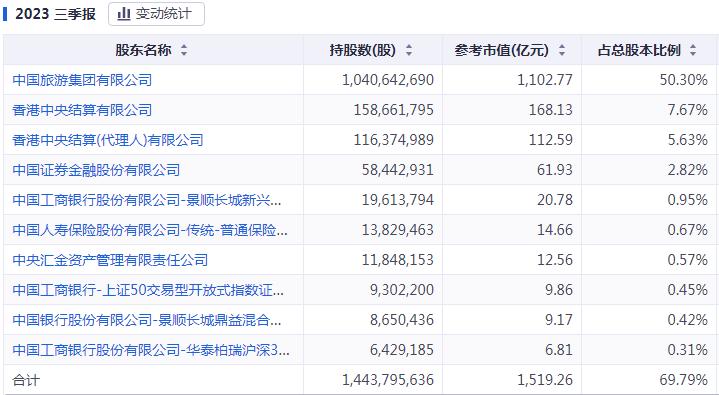Click the 占总股本比例 column header text

coord(639,50)
